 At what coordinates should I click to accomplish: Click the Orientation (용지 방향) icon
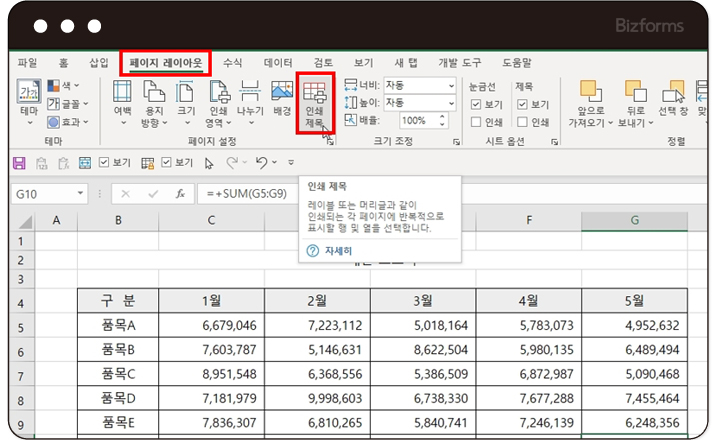tap(154, 103)
